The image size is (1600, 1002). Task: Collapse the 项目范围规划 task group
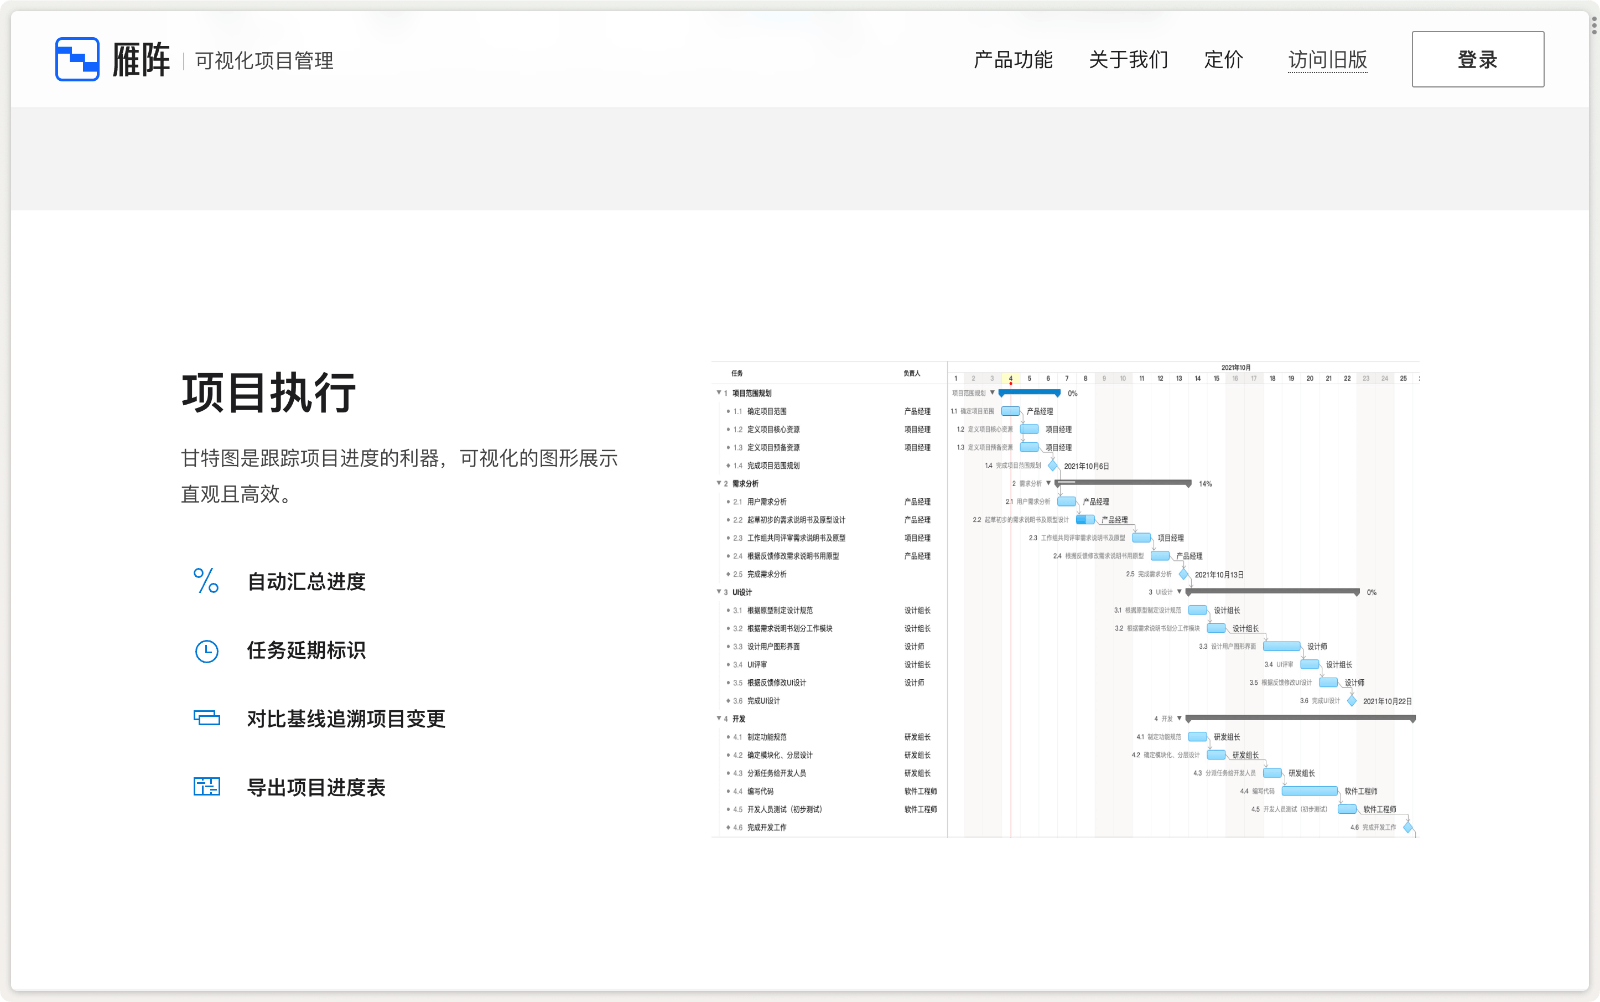[x=719, y=392]
